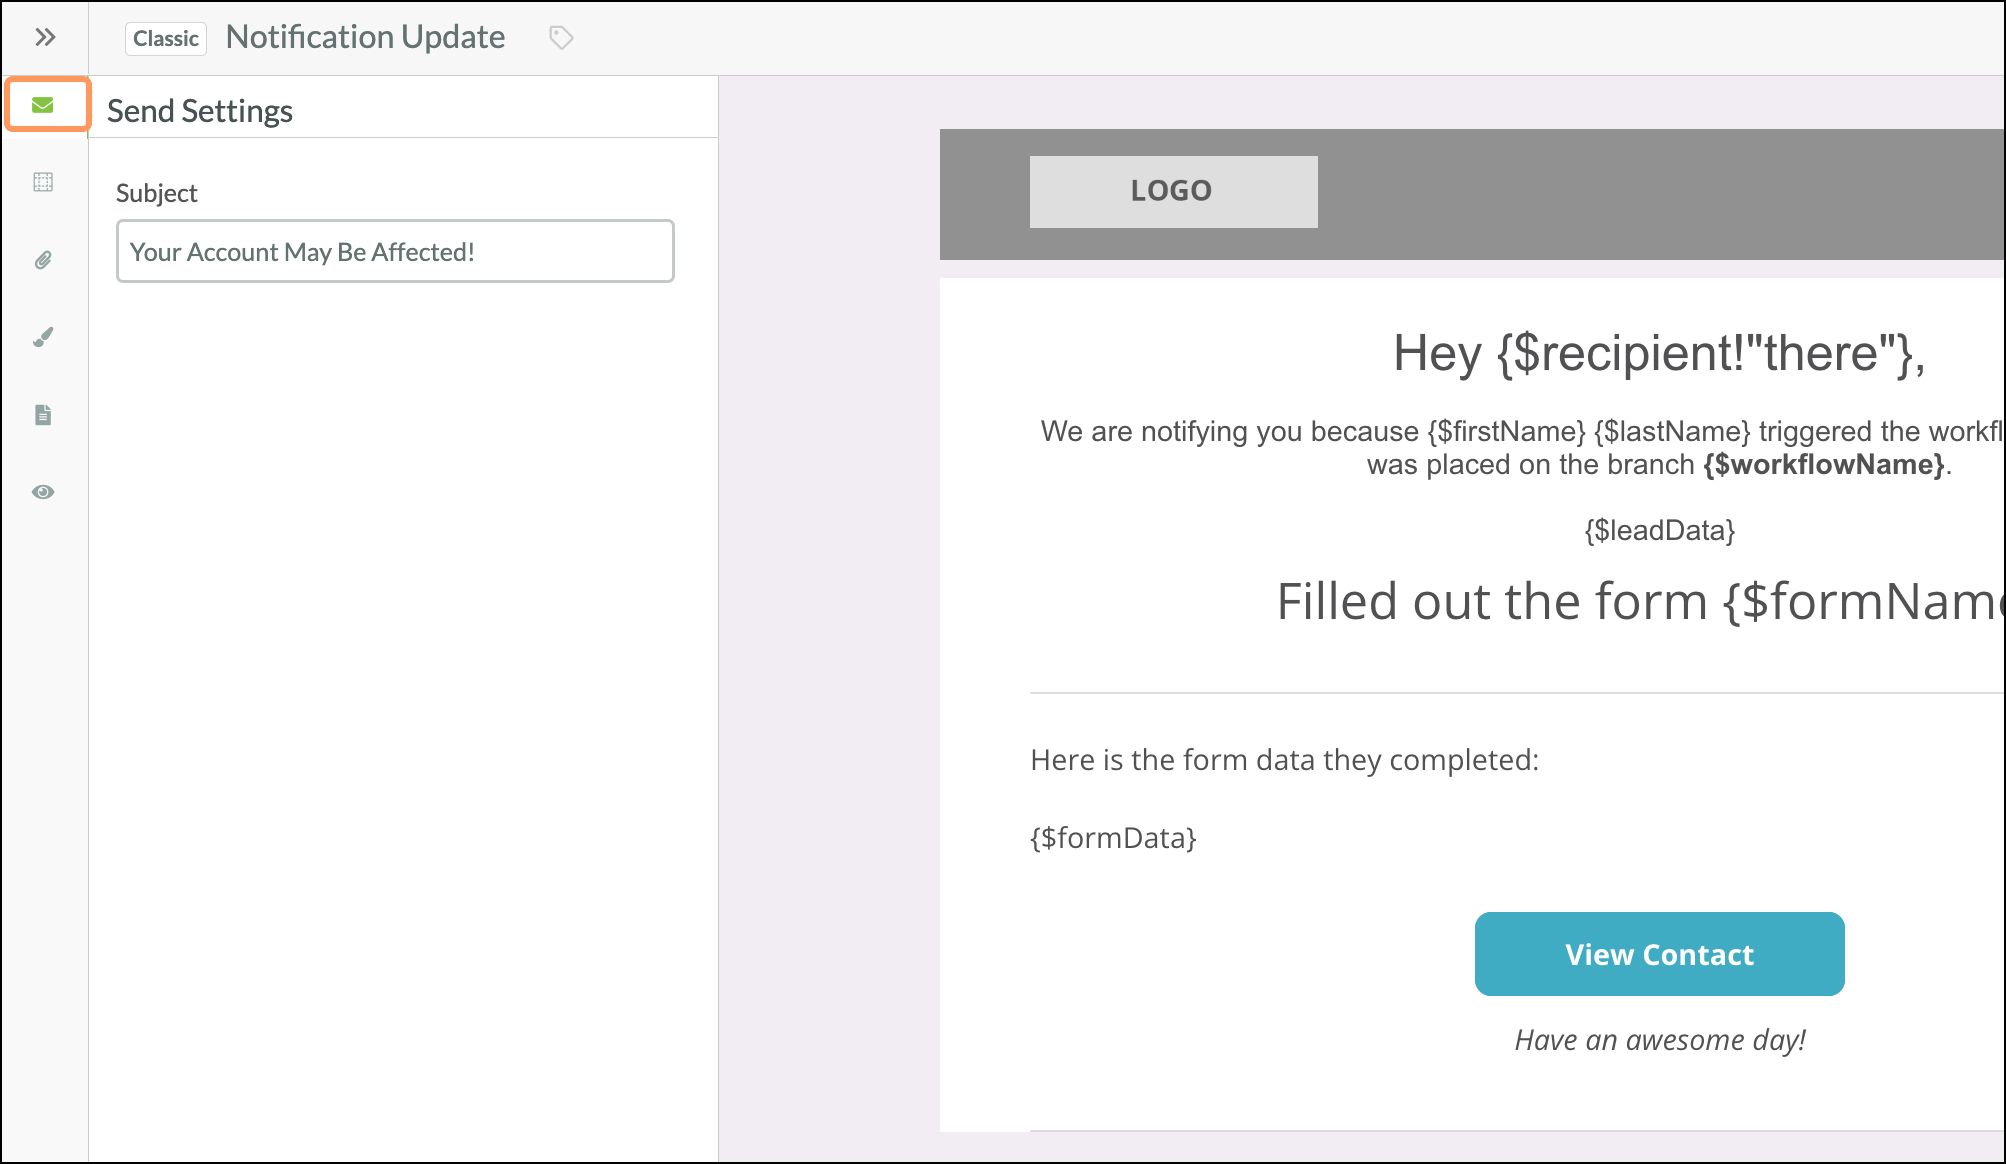This screenshot has height=1164, width=2006.
Task: Click the tag icon beside Notification Update
Action: tap(561, 38)
